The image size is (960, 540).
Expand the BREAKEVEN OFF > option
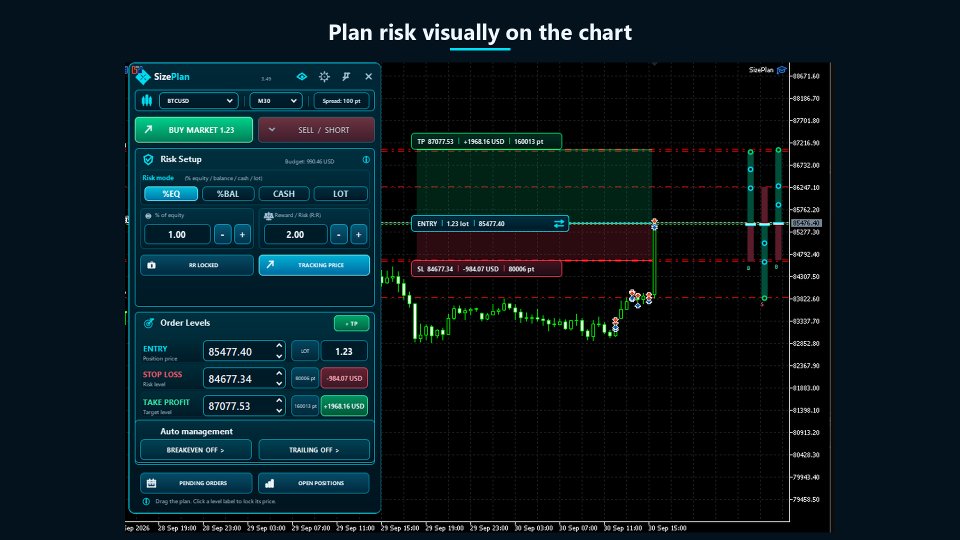pos(195,450)
